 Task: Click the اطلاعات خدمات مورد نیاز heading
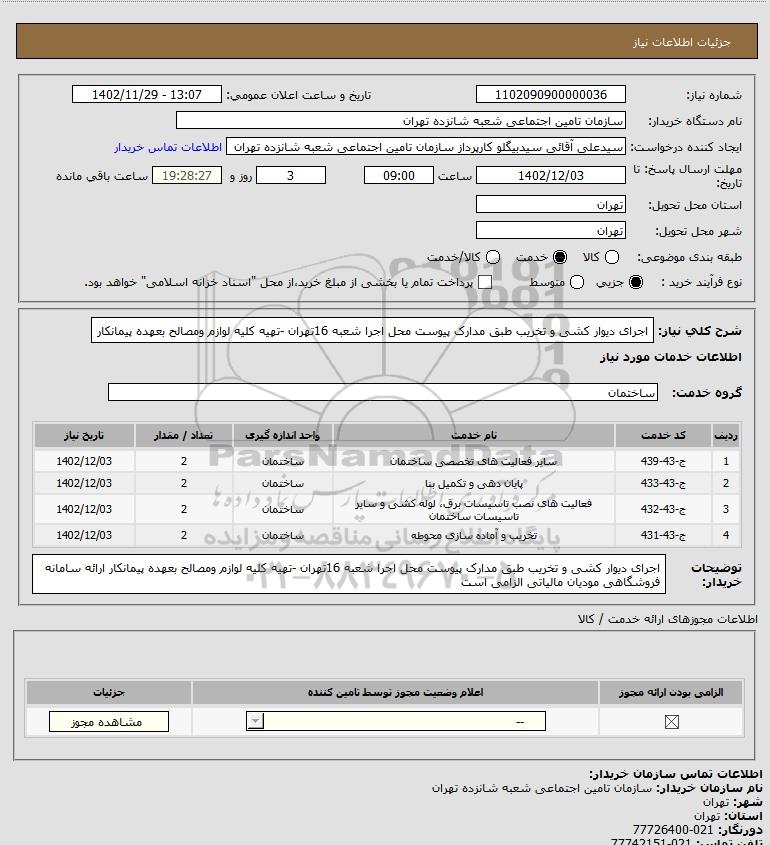click(671, 357)
